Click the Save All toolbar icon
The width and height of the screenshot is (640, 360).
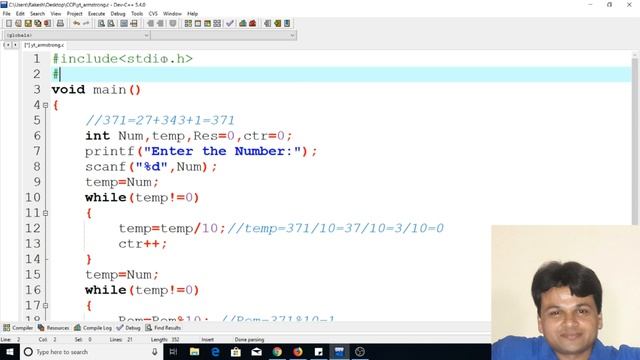(x=38, y=24)
